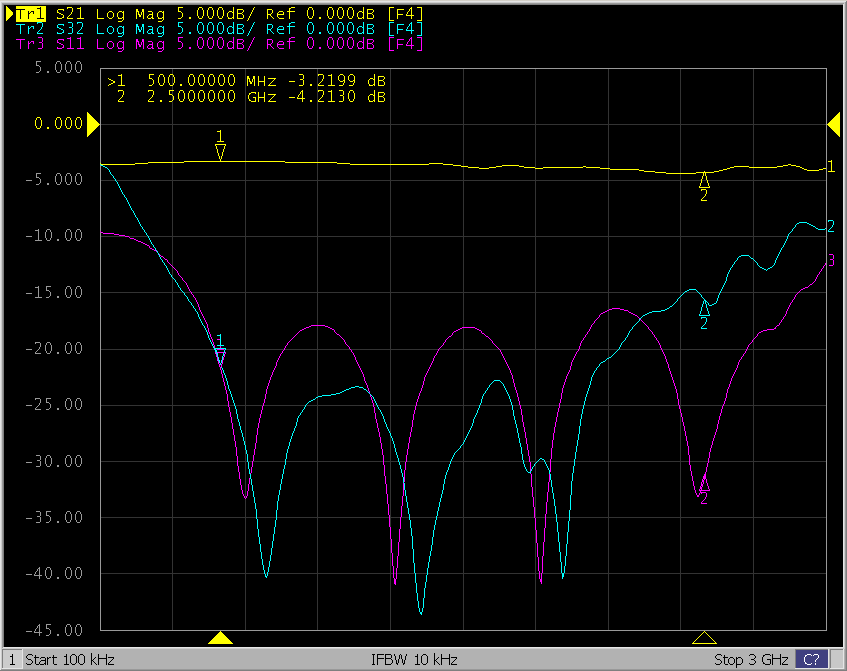Select yellow marker 2 on the S21 trace
Viewport: 847px width, 671px height.
point(704,180)
